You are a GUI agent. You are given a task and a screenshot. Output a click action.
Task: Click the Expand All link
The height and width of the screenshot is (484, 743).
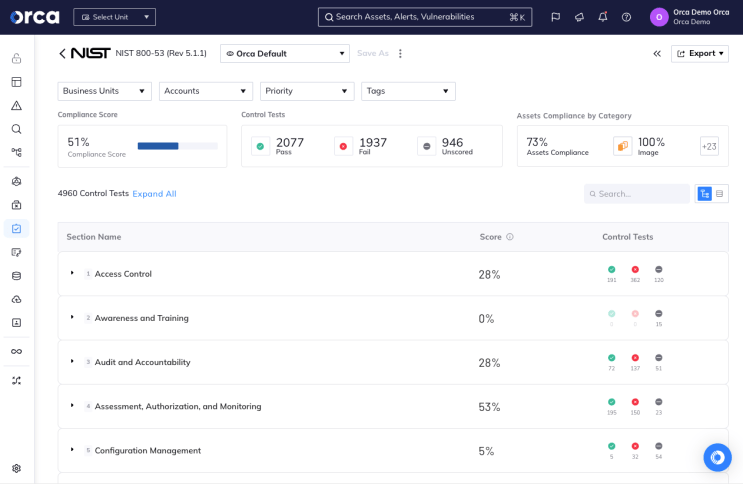pos(154,194)
